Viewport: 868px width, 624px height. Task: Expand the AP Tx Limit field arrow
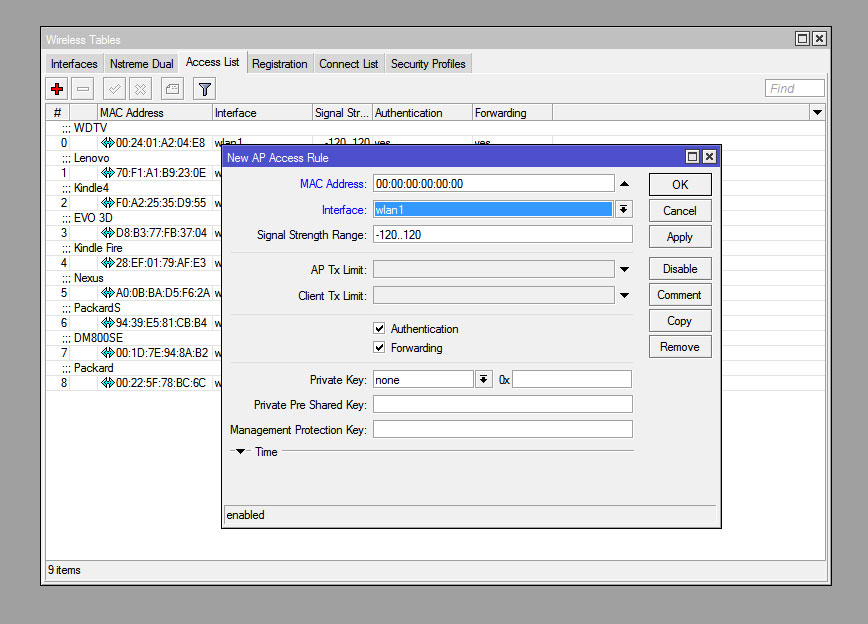[624, 269]
